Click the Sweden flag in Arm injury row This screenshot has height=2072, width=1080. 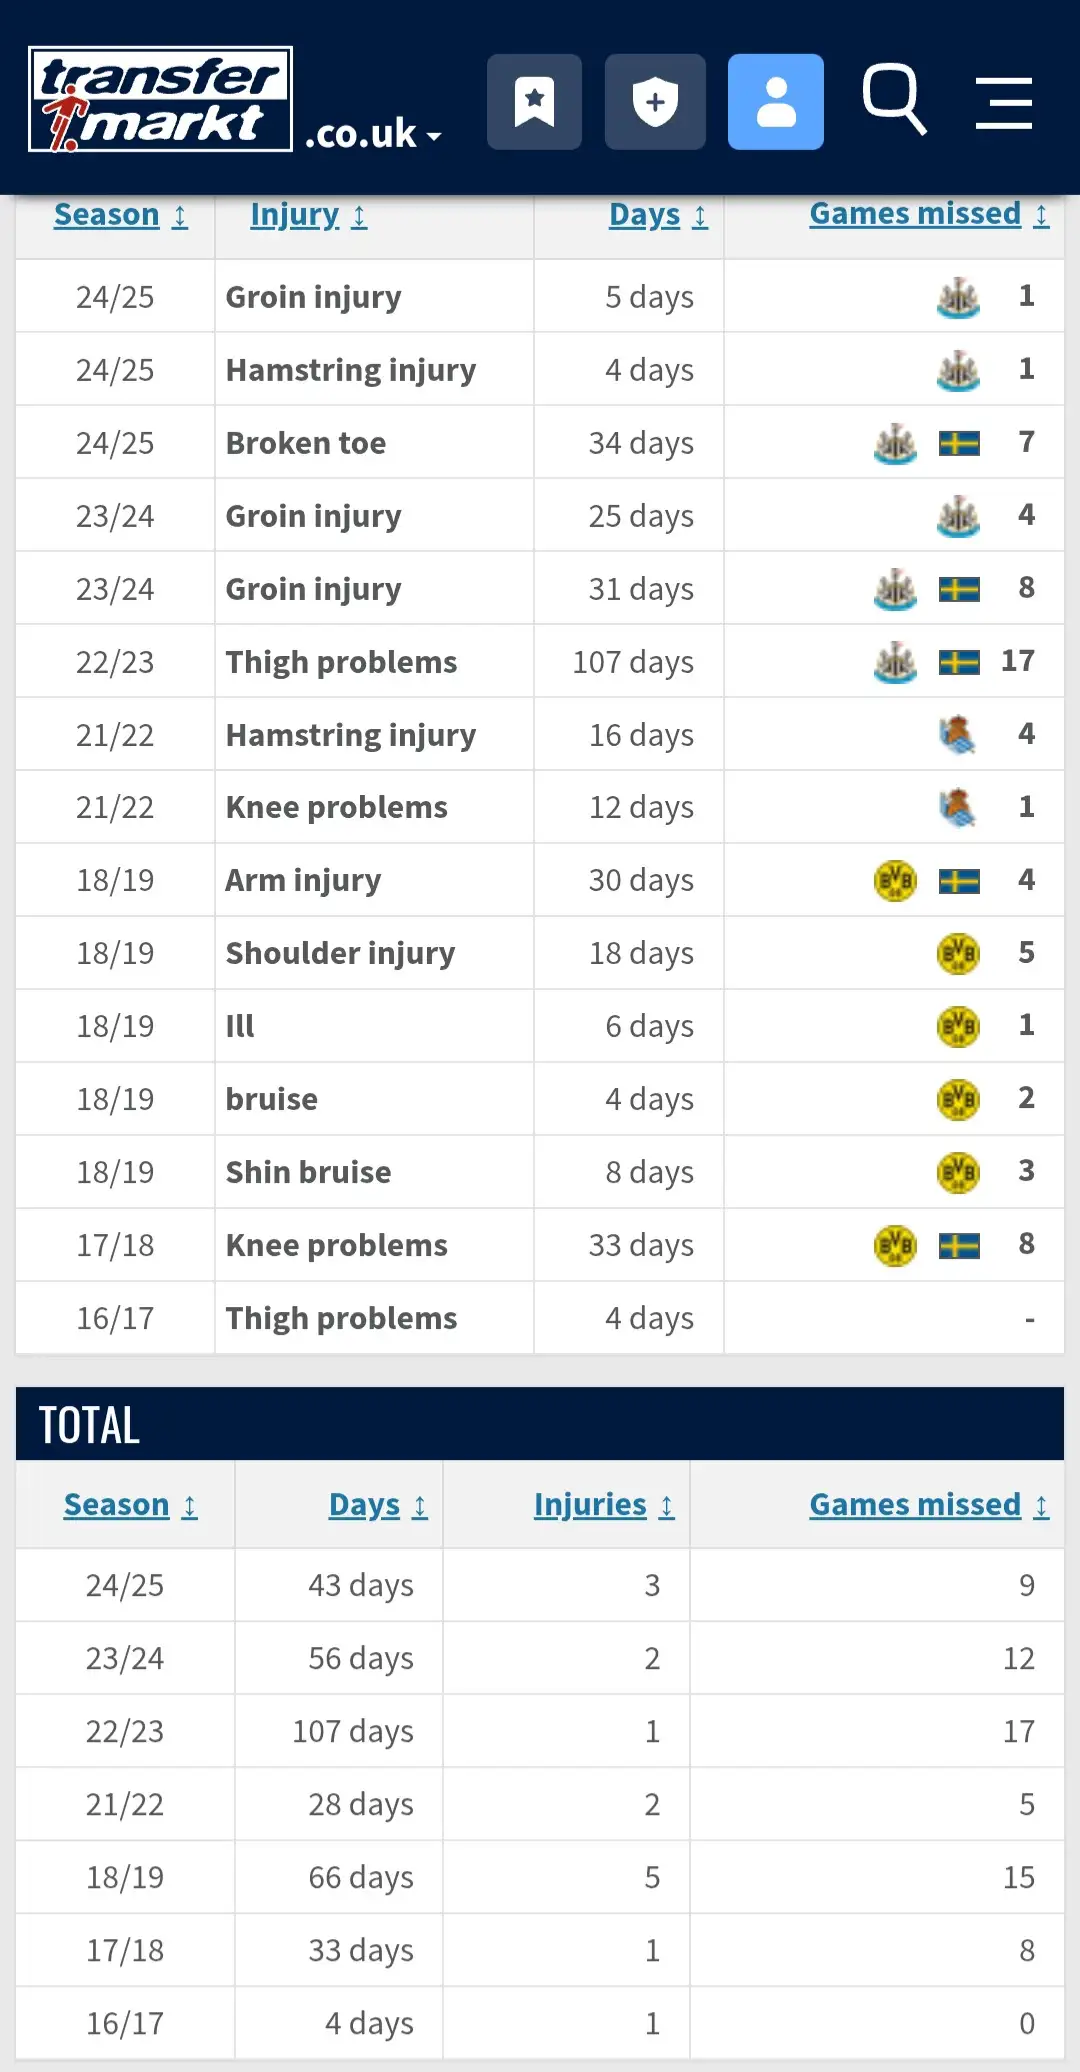pos(959,881)
